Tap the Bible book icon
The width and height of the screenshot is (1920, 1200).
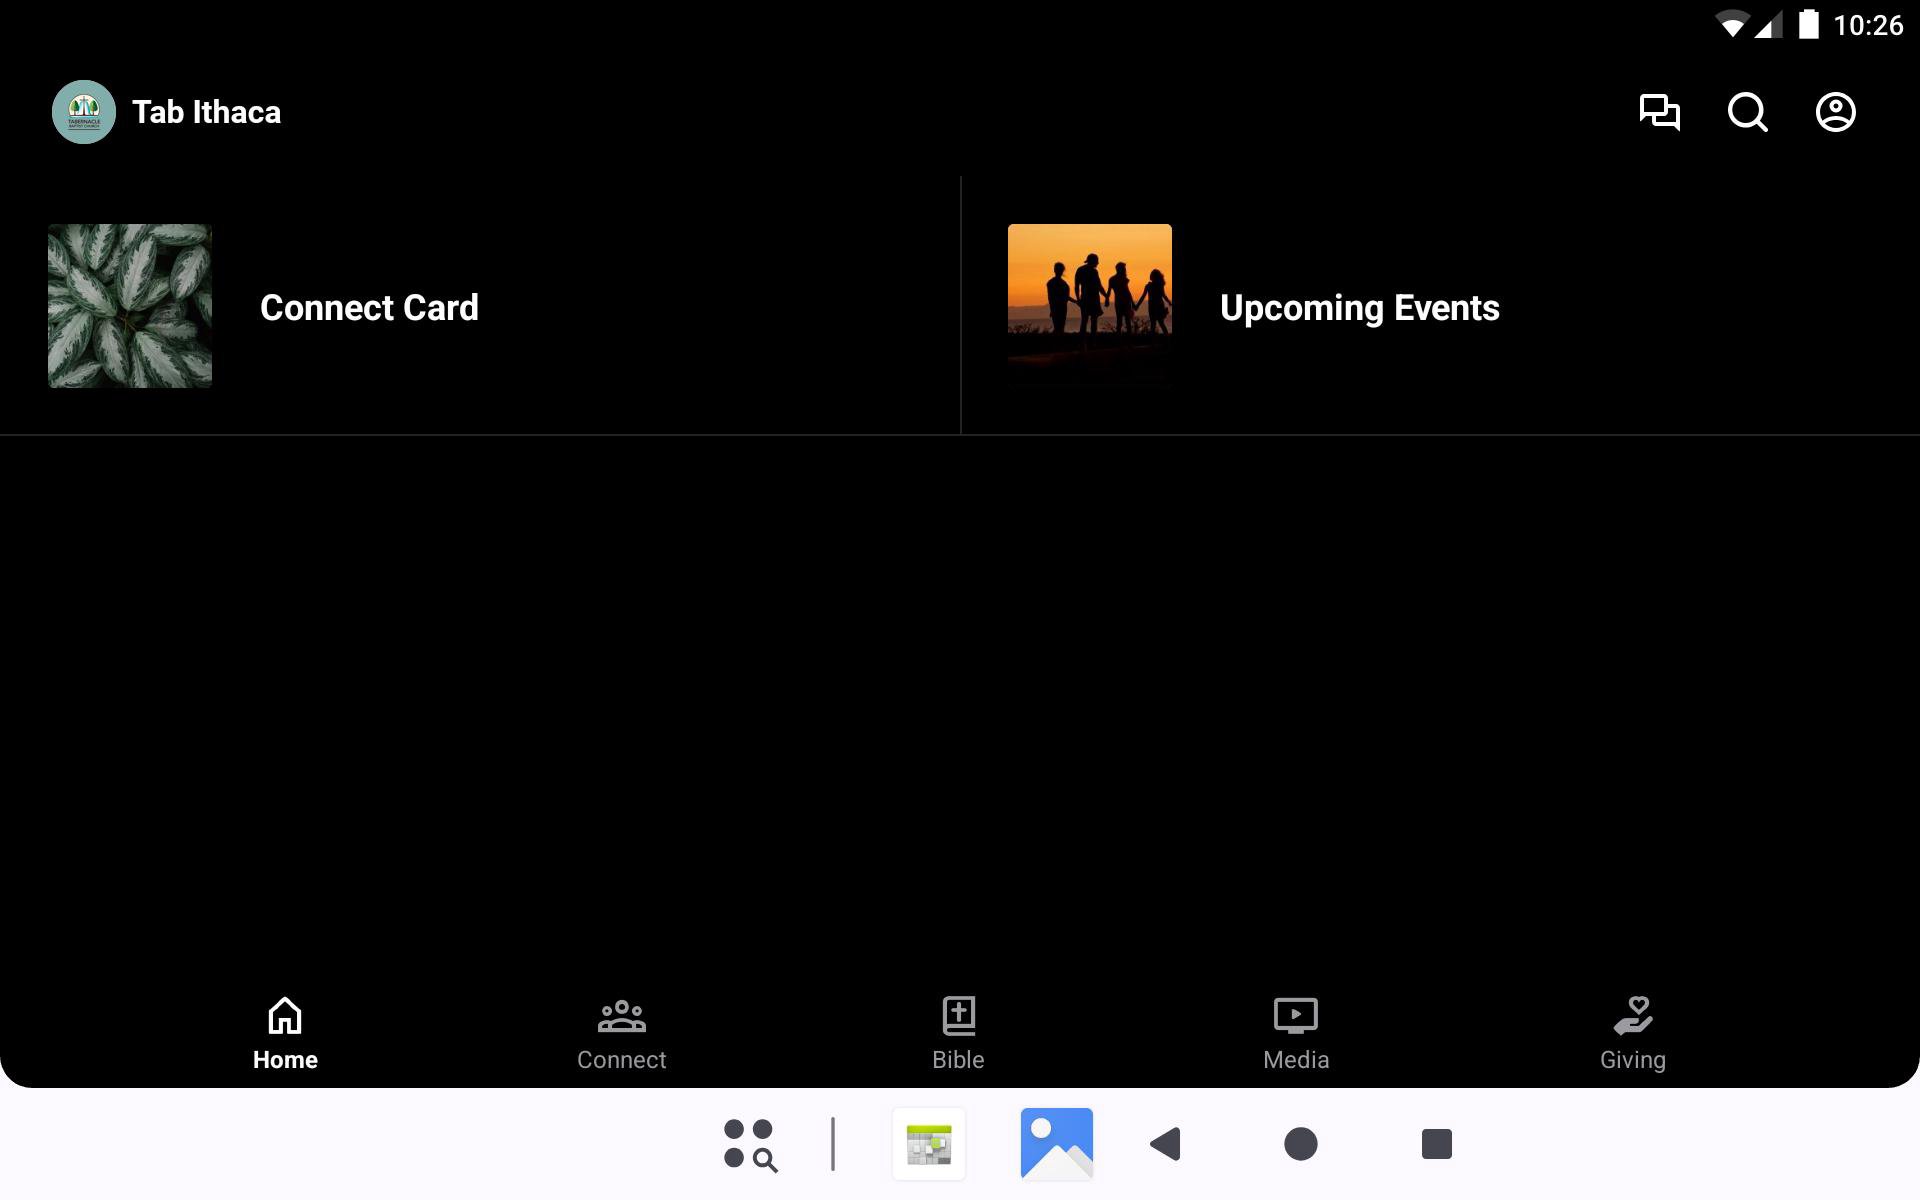tap(958, 1016)
